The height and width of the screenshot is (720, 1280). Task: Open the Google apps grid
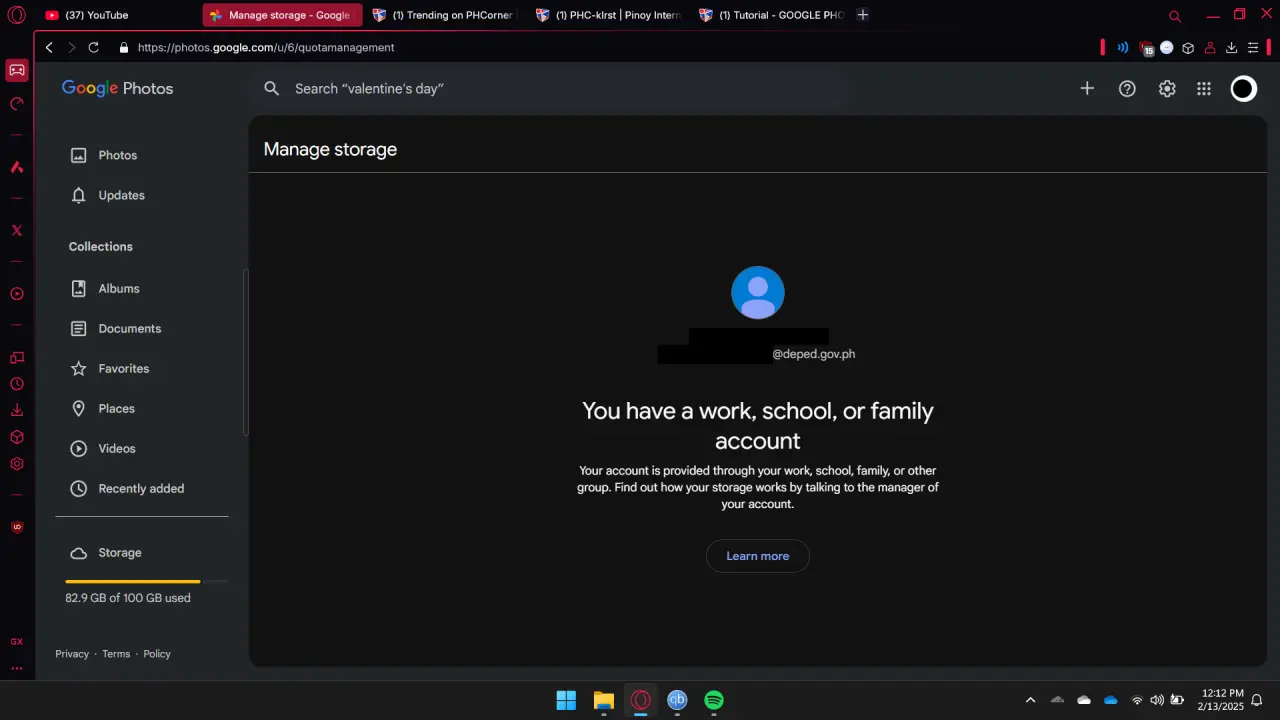coord(1204,89)
